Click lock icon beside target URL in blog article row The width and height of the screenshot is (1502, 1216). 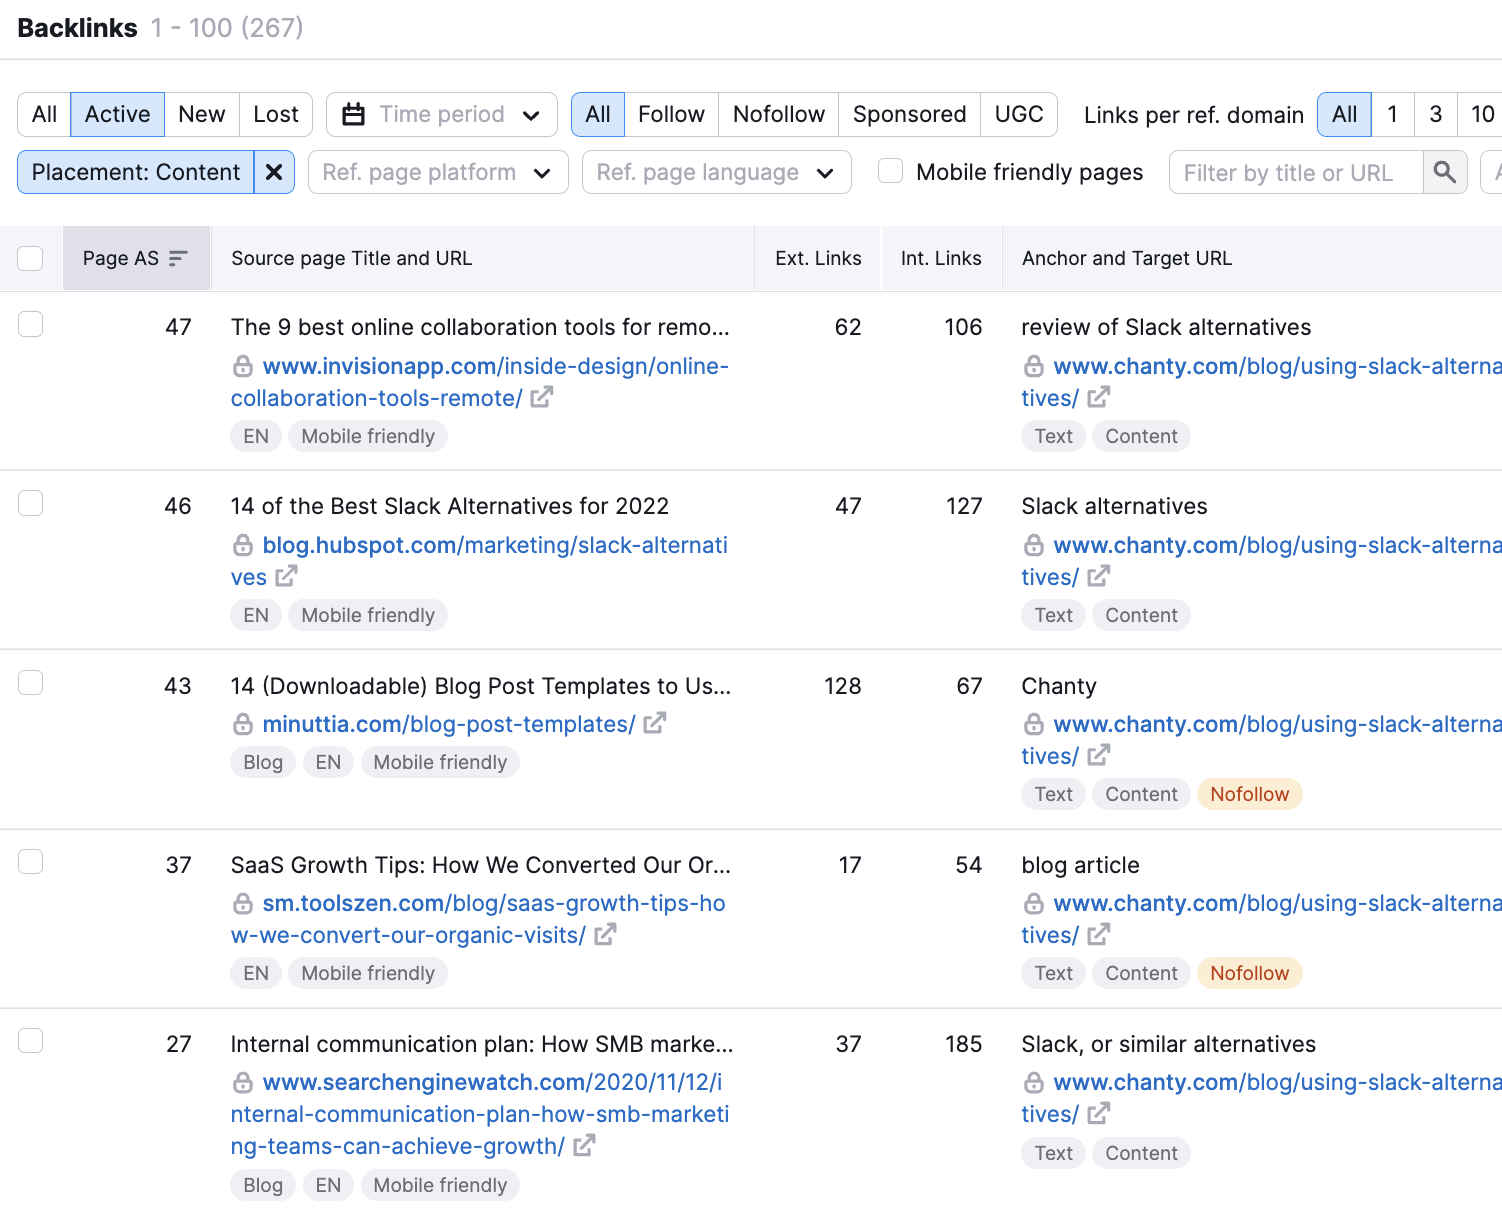[x=1034, y=903]
